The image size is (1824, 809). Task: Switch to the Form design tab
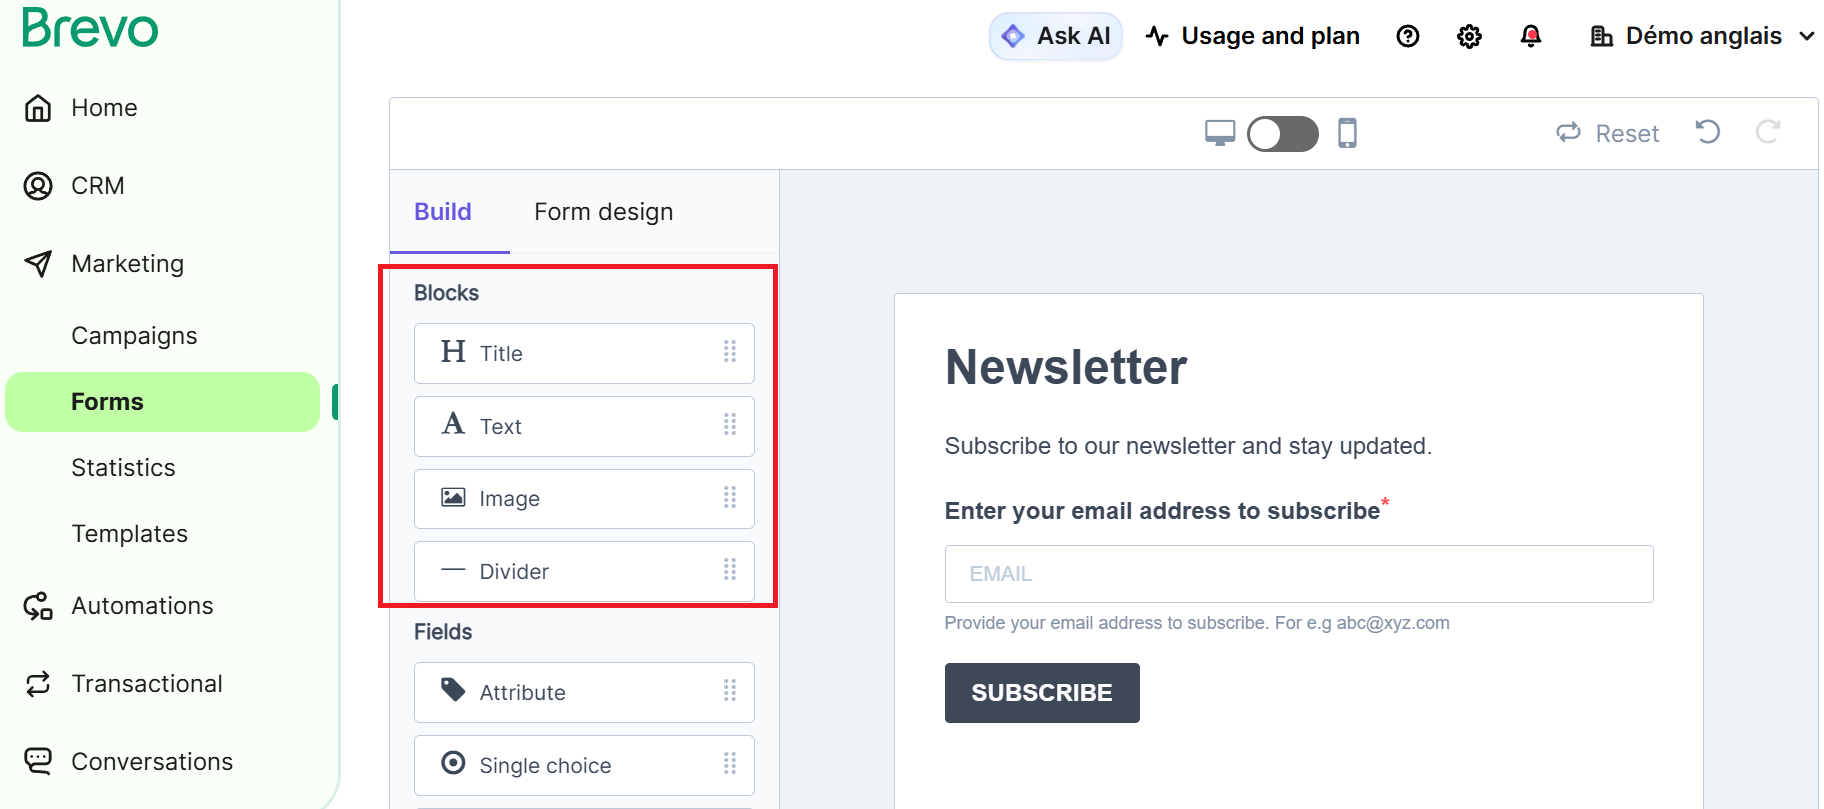tap(603, 212)
